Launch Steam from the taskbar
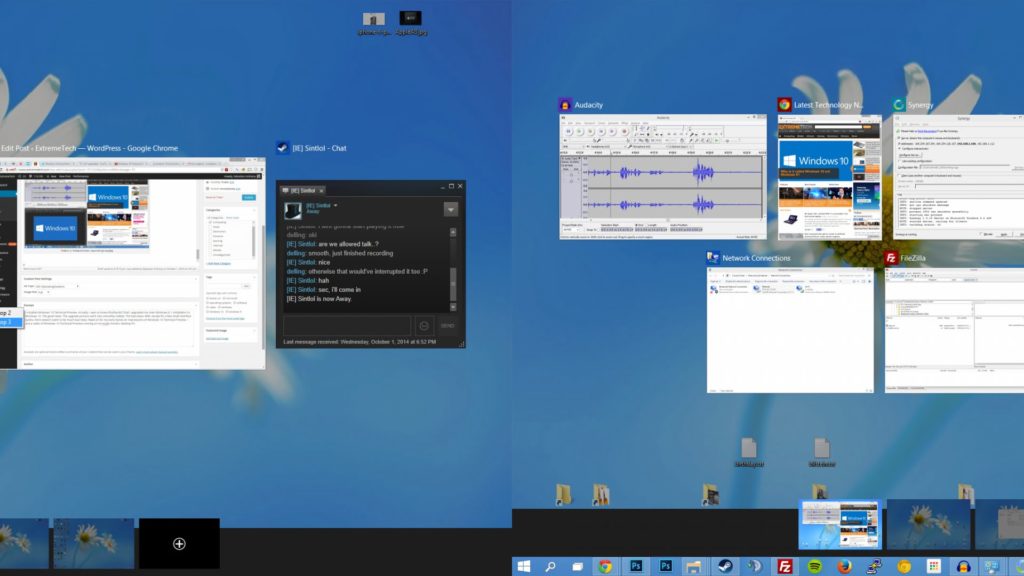Viewport: 1024px width, 576px height. pyautogui.click(x=723, y=565)
